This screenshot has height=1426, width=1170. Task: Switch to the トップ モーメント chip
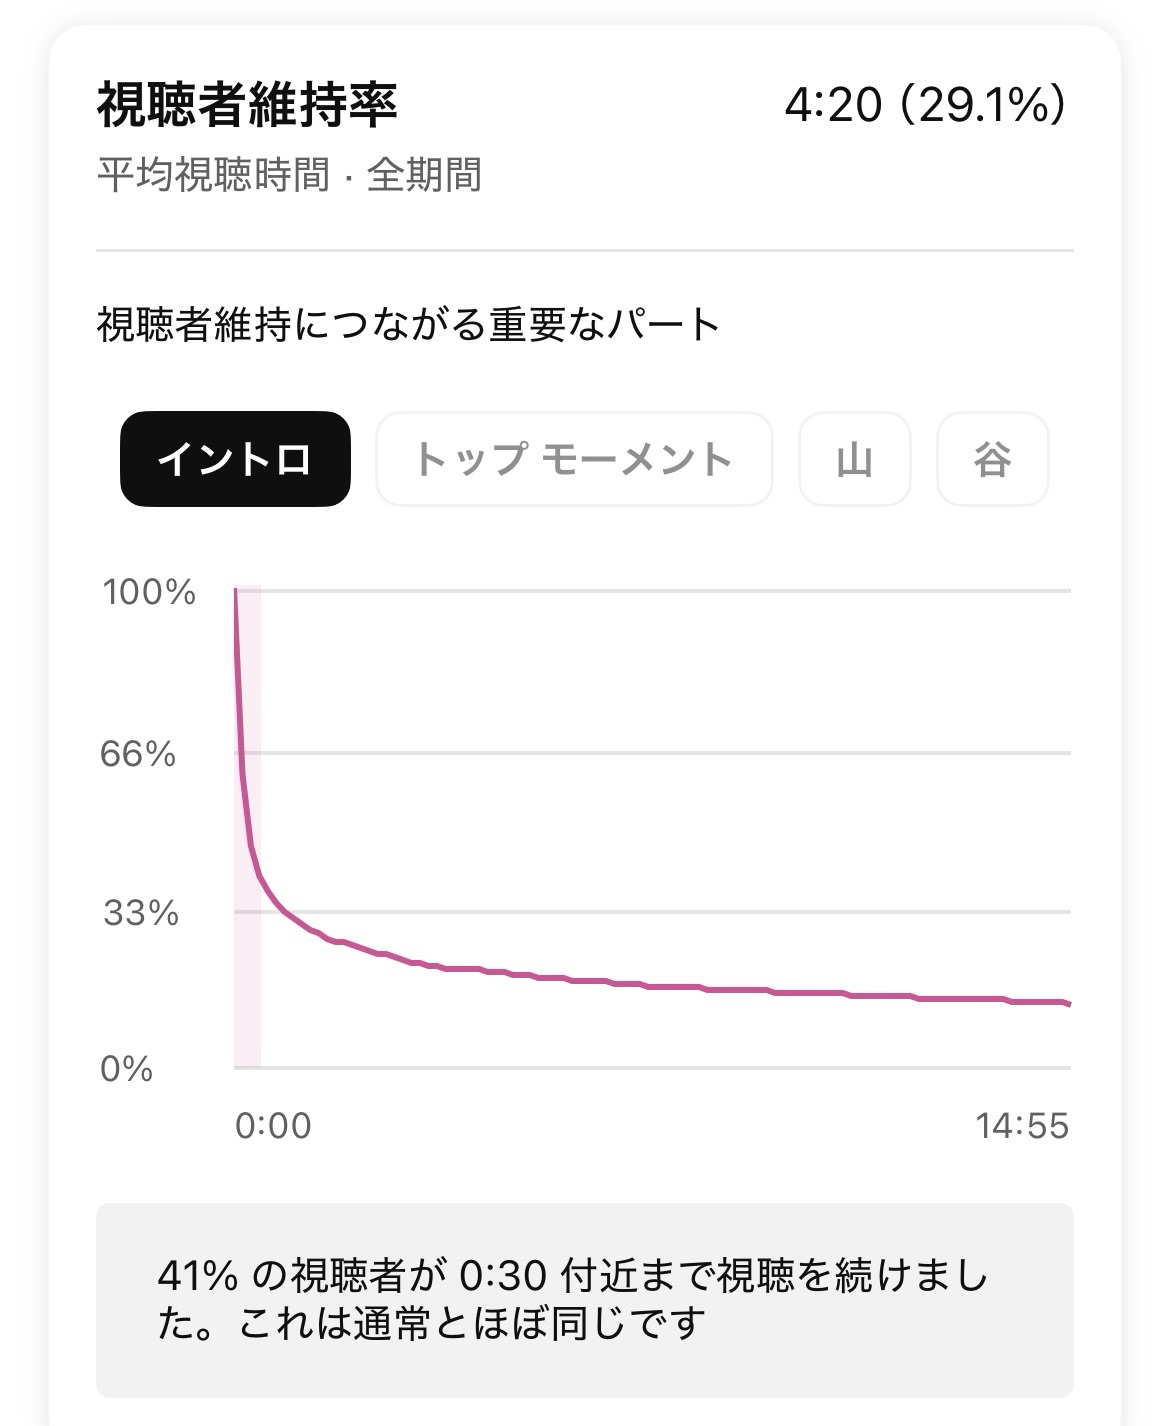click(574, 459)
